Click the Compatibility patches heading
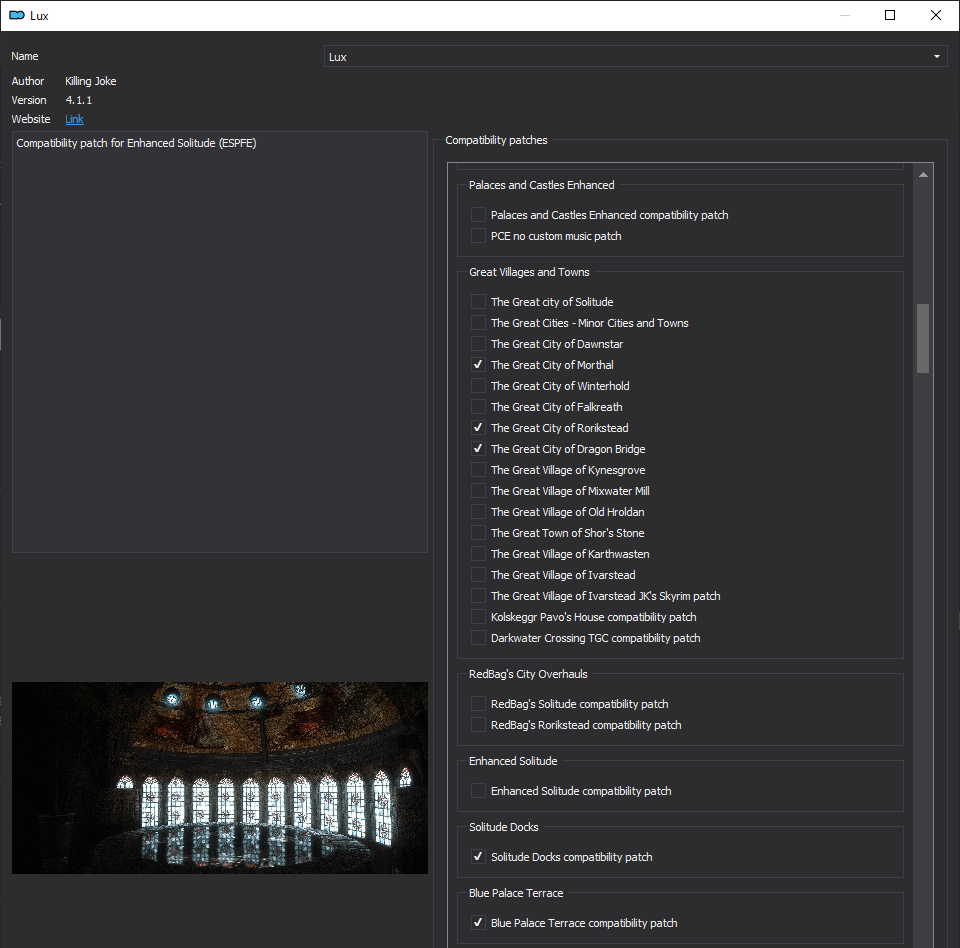Viewport: 960px width, 948px height. point(496,140)
